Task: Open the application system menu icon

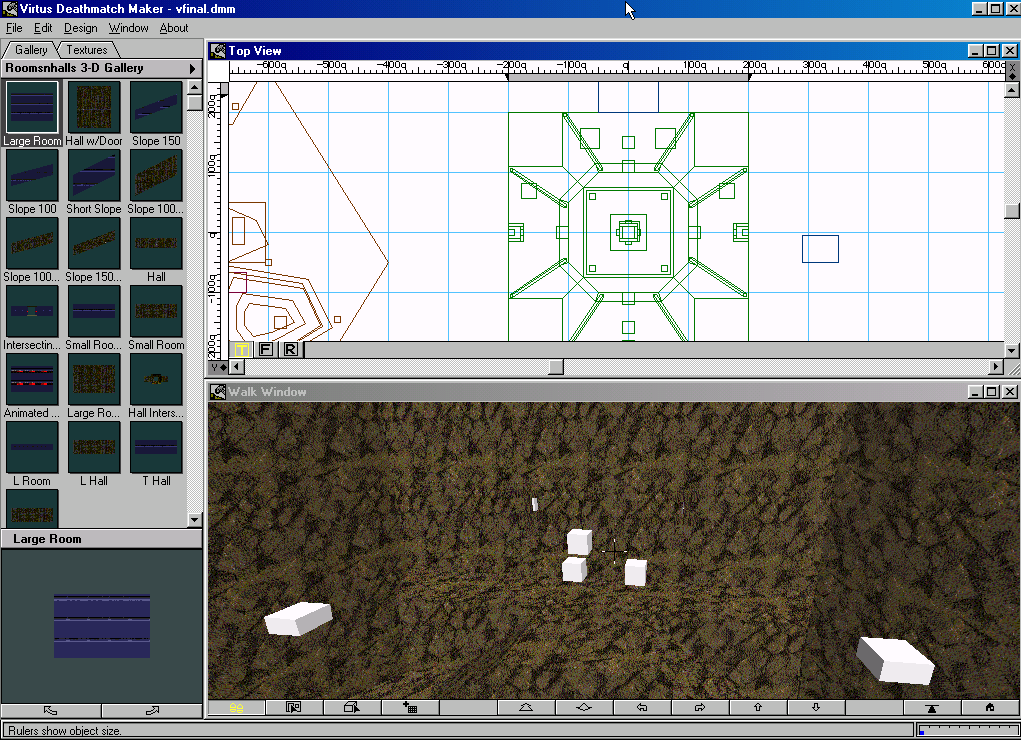Action: click(9, 8)
